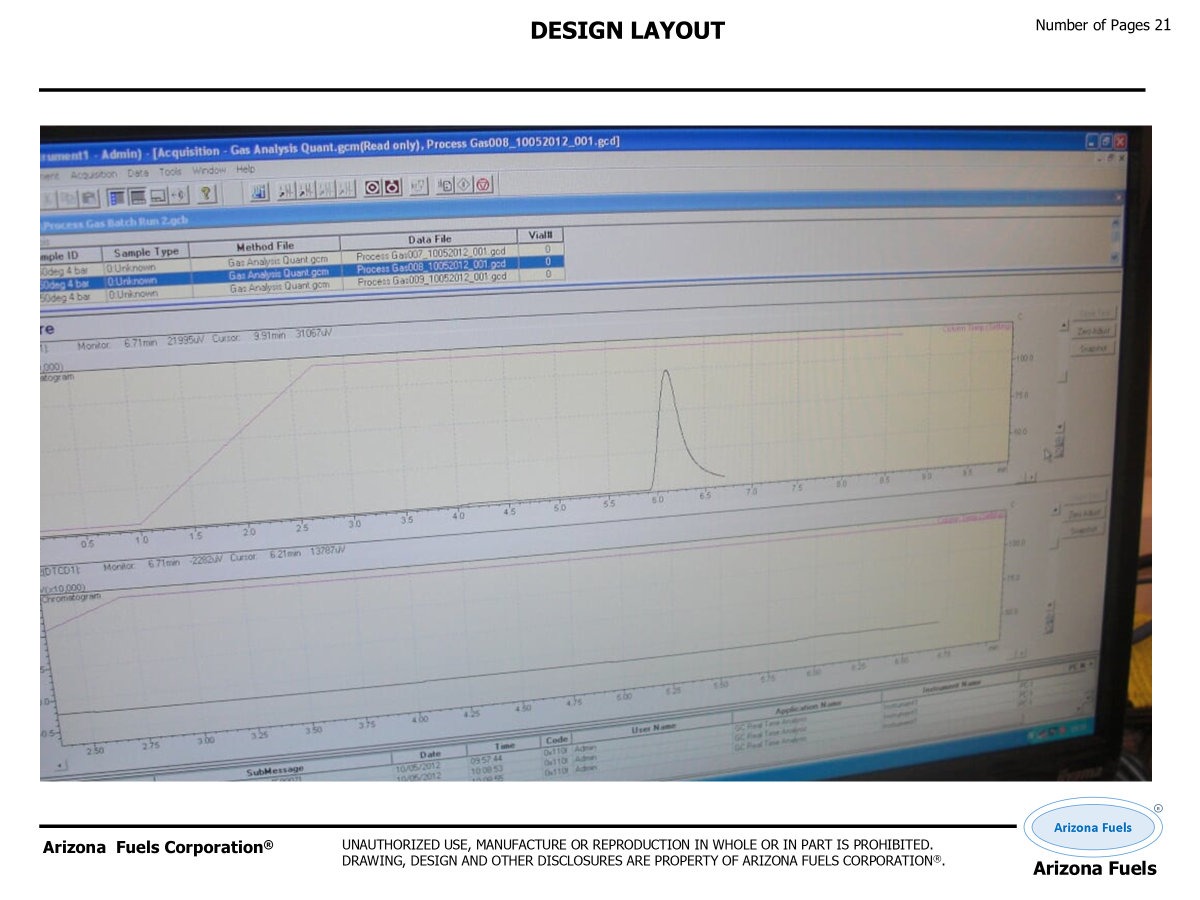
Task: Click the second peak integration toolbar icon
Action: 305,189
